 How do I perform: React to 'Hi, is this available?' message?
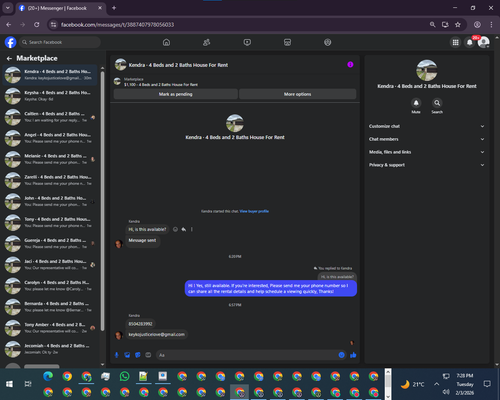coord(175,229)
